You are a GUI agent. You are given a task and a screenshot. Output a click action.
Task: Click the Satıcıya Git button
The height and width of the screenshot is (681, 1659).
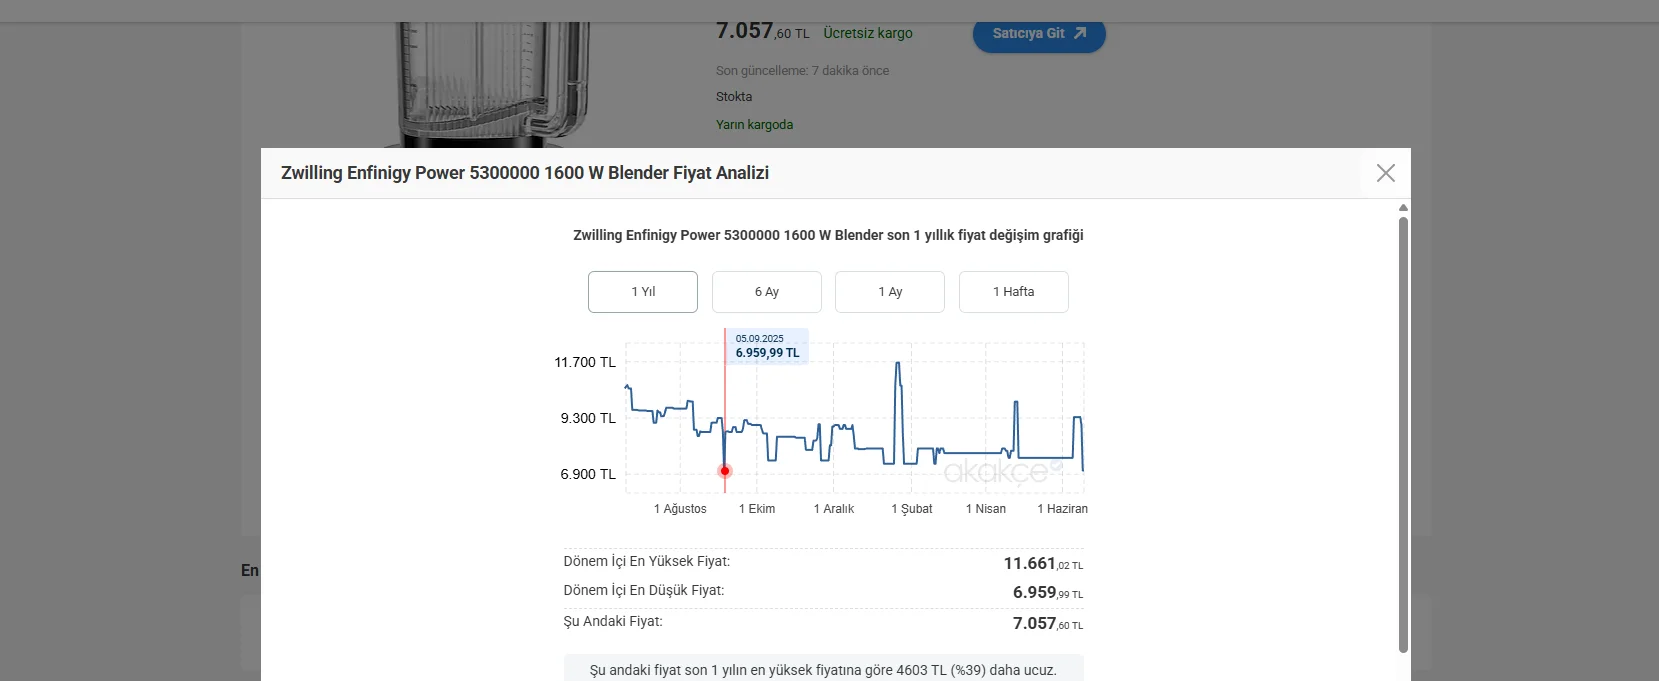[x=1039, y=33]
